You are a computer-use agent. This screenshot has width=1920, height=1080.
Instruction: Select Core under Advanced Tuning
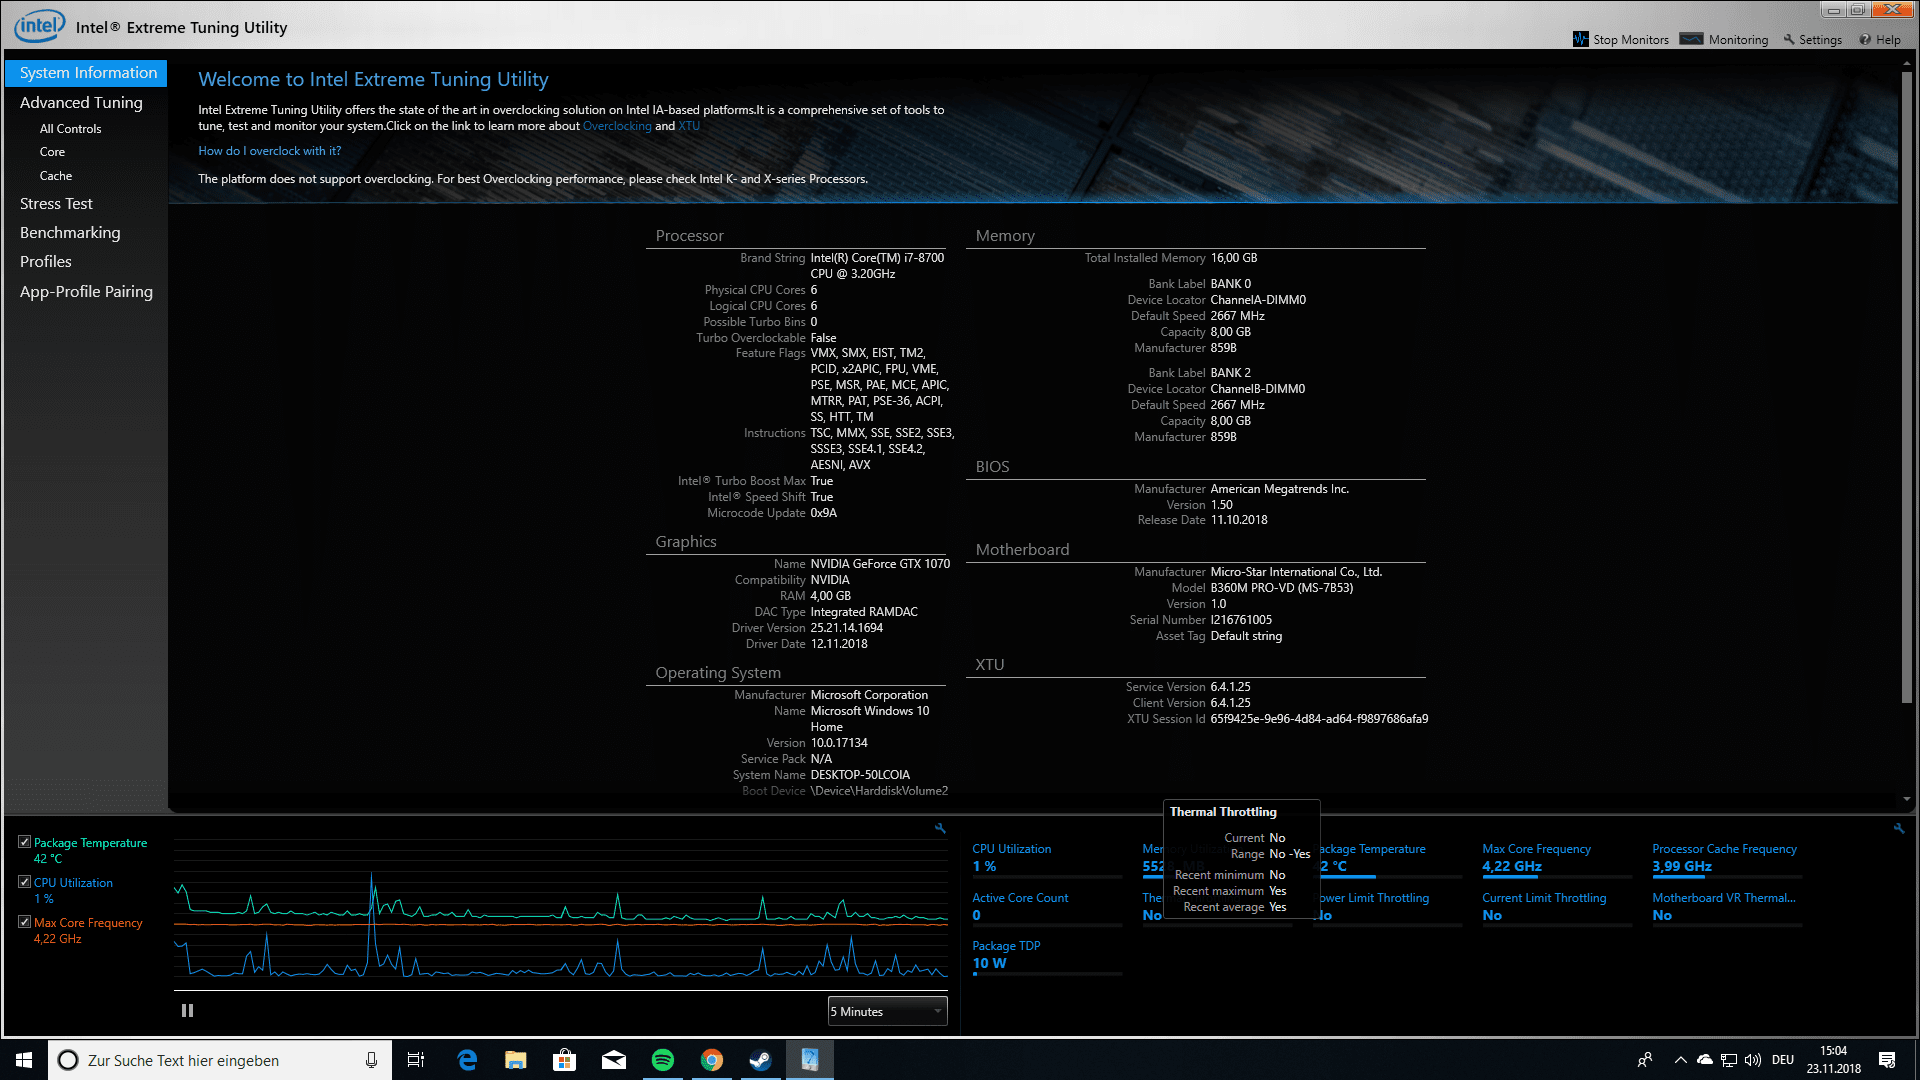tap(52, 152)
